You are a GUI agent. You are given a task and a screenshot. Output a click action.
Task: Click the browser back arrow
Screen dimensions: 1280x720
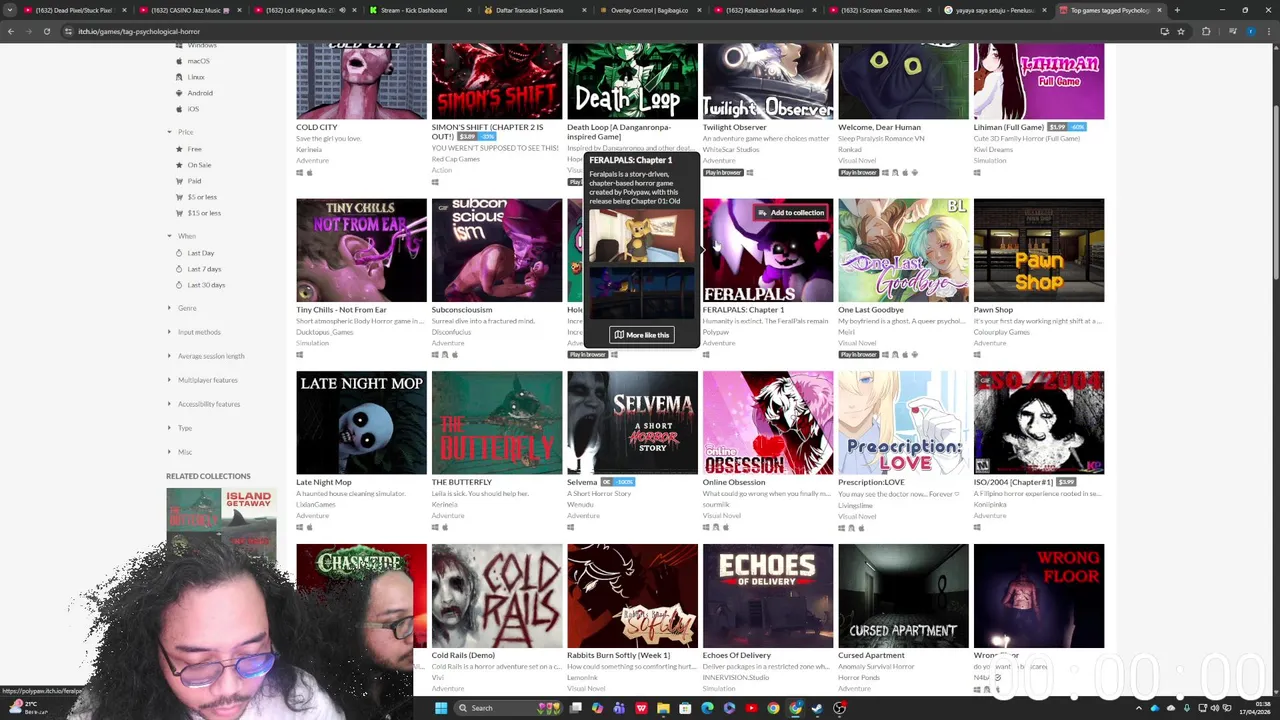(11, 31)
